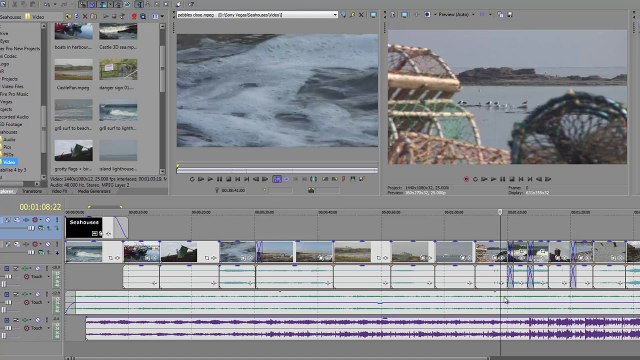Pause the Video Preview playback

pyautogui.click(x=503, y=179)
